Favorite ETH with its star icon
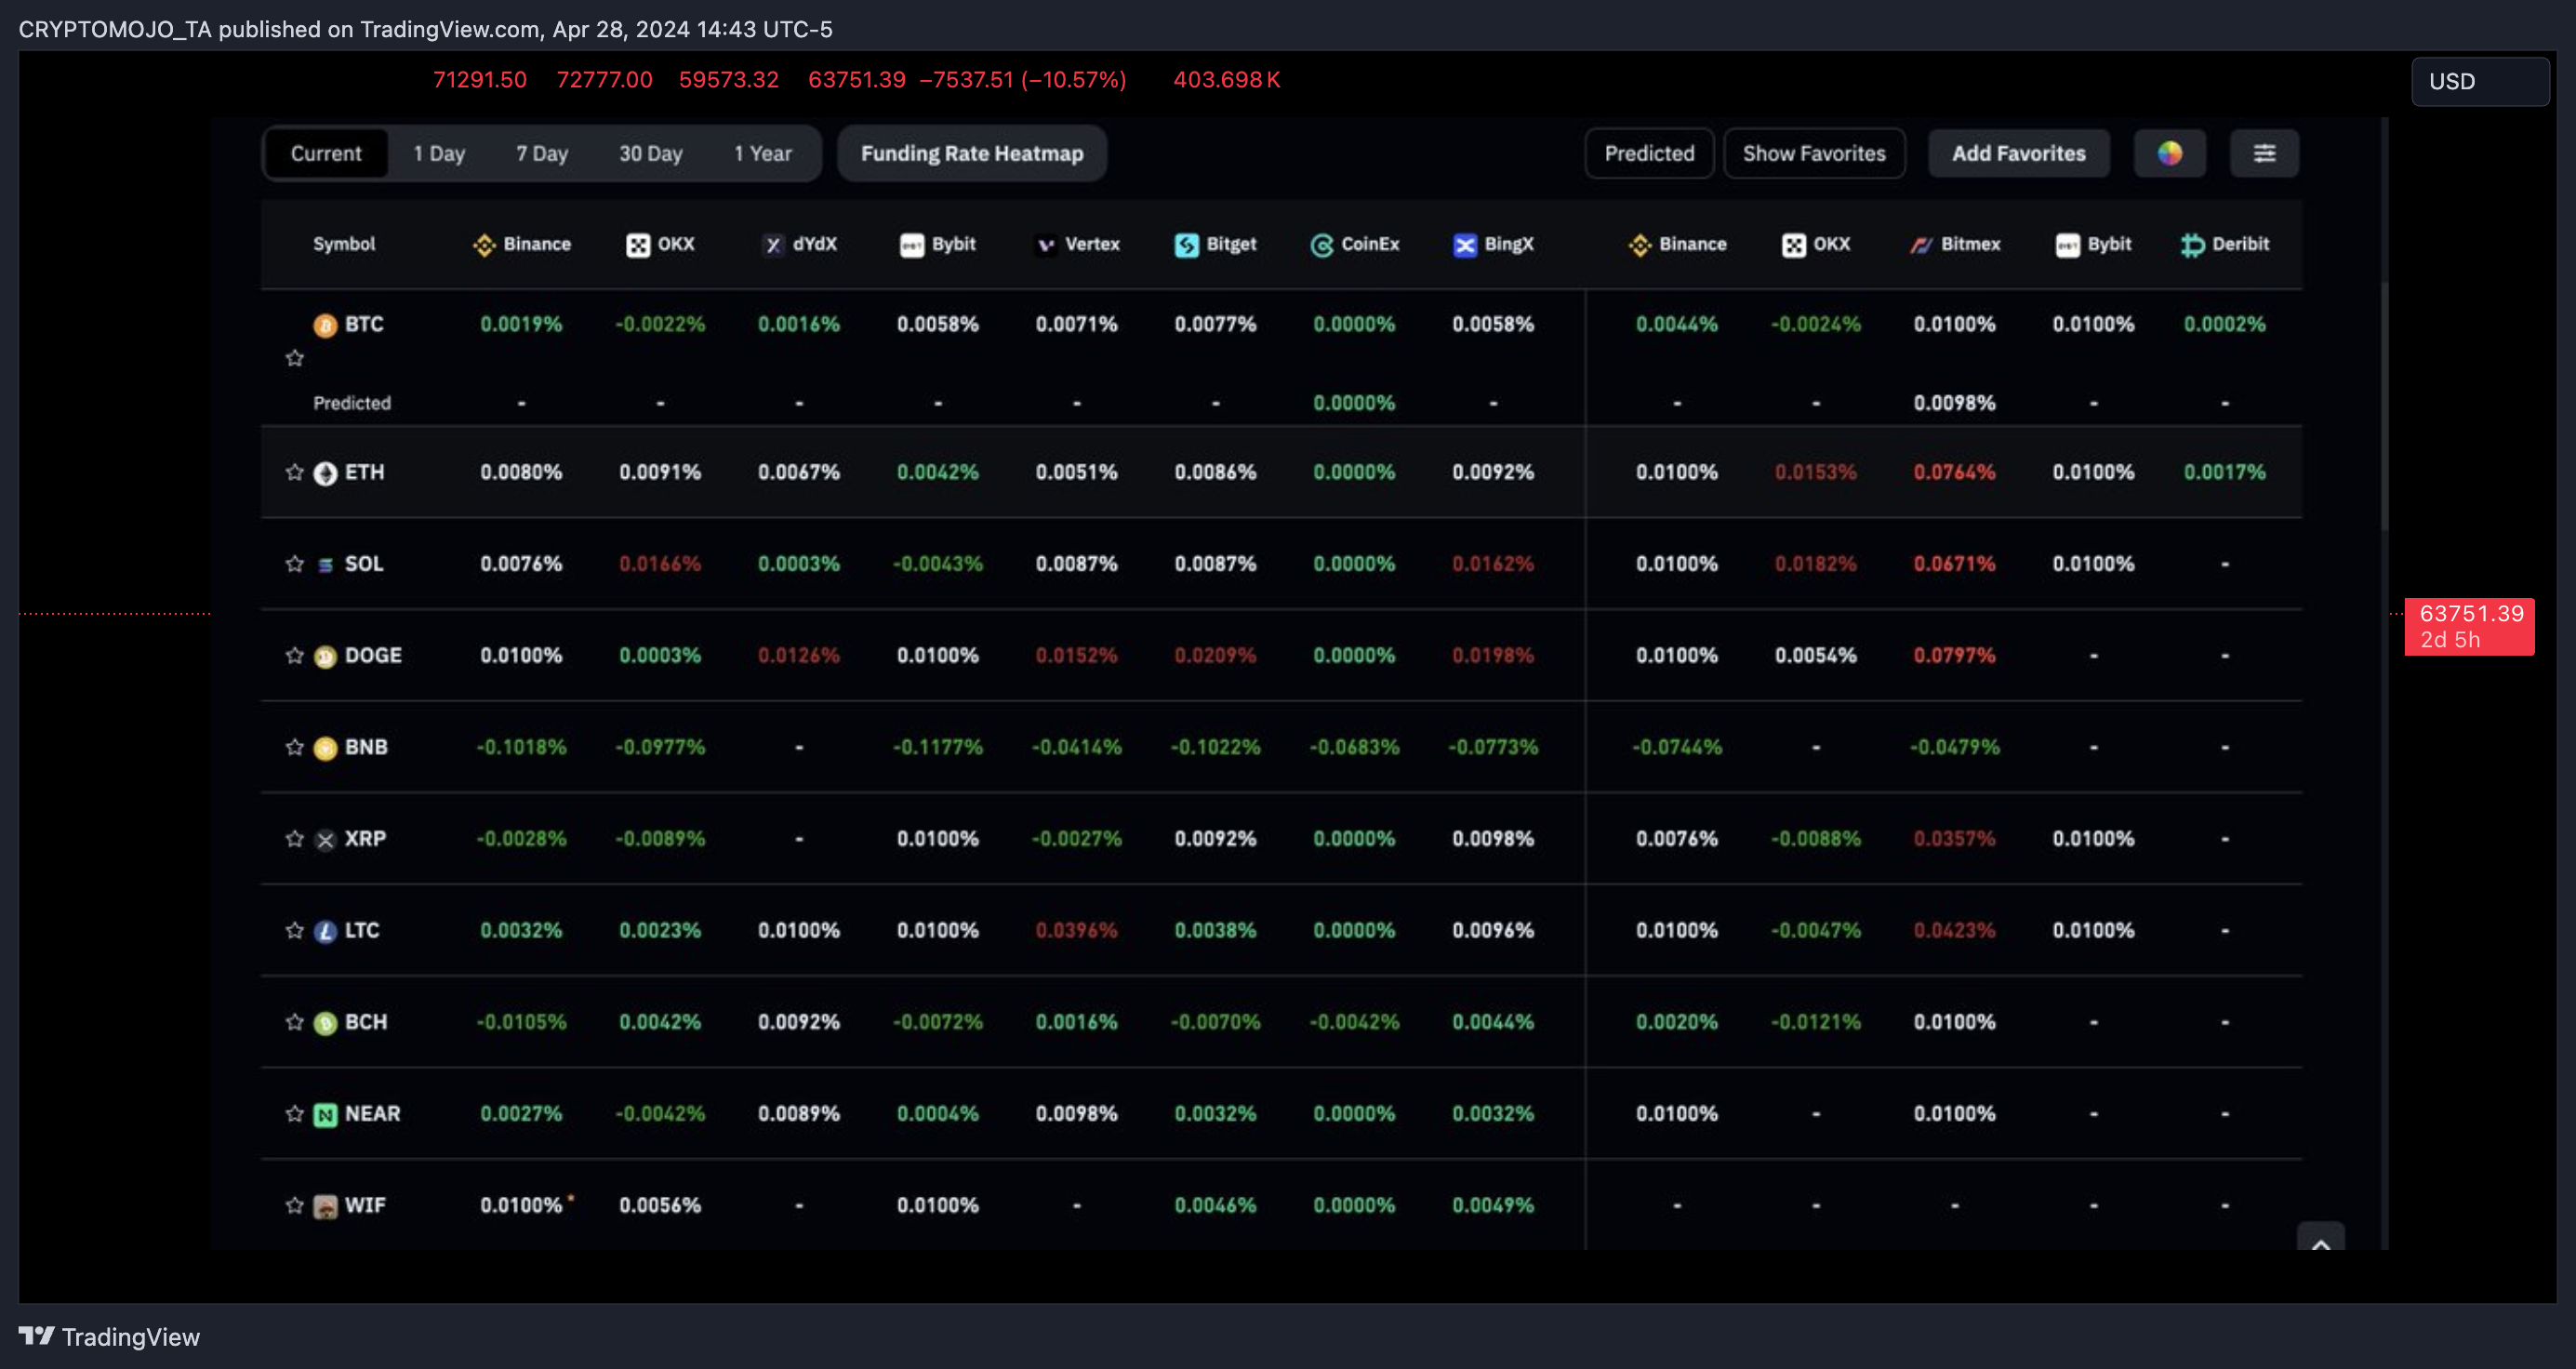The height and width of the screenshot is (1369, 2576). click(x=294, y=472)
